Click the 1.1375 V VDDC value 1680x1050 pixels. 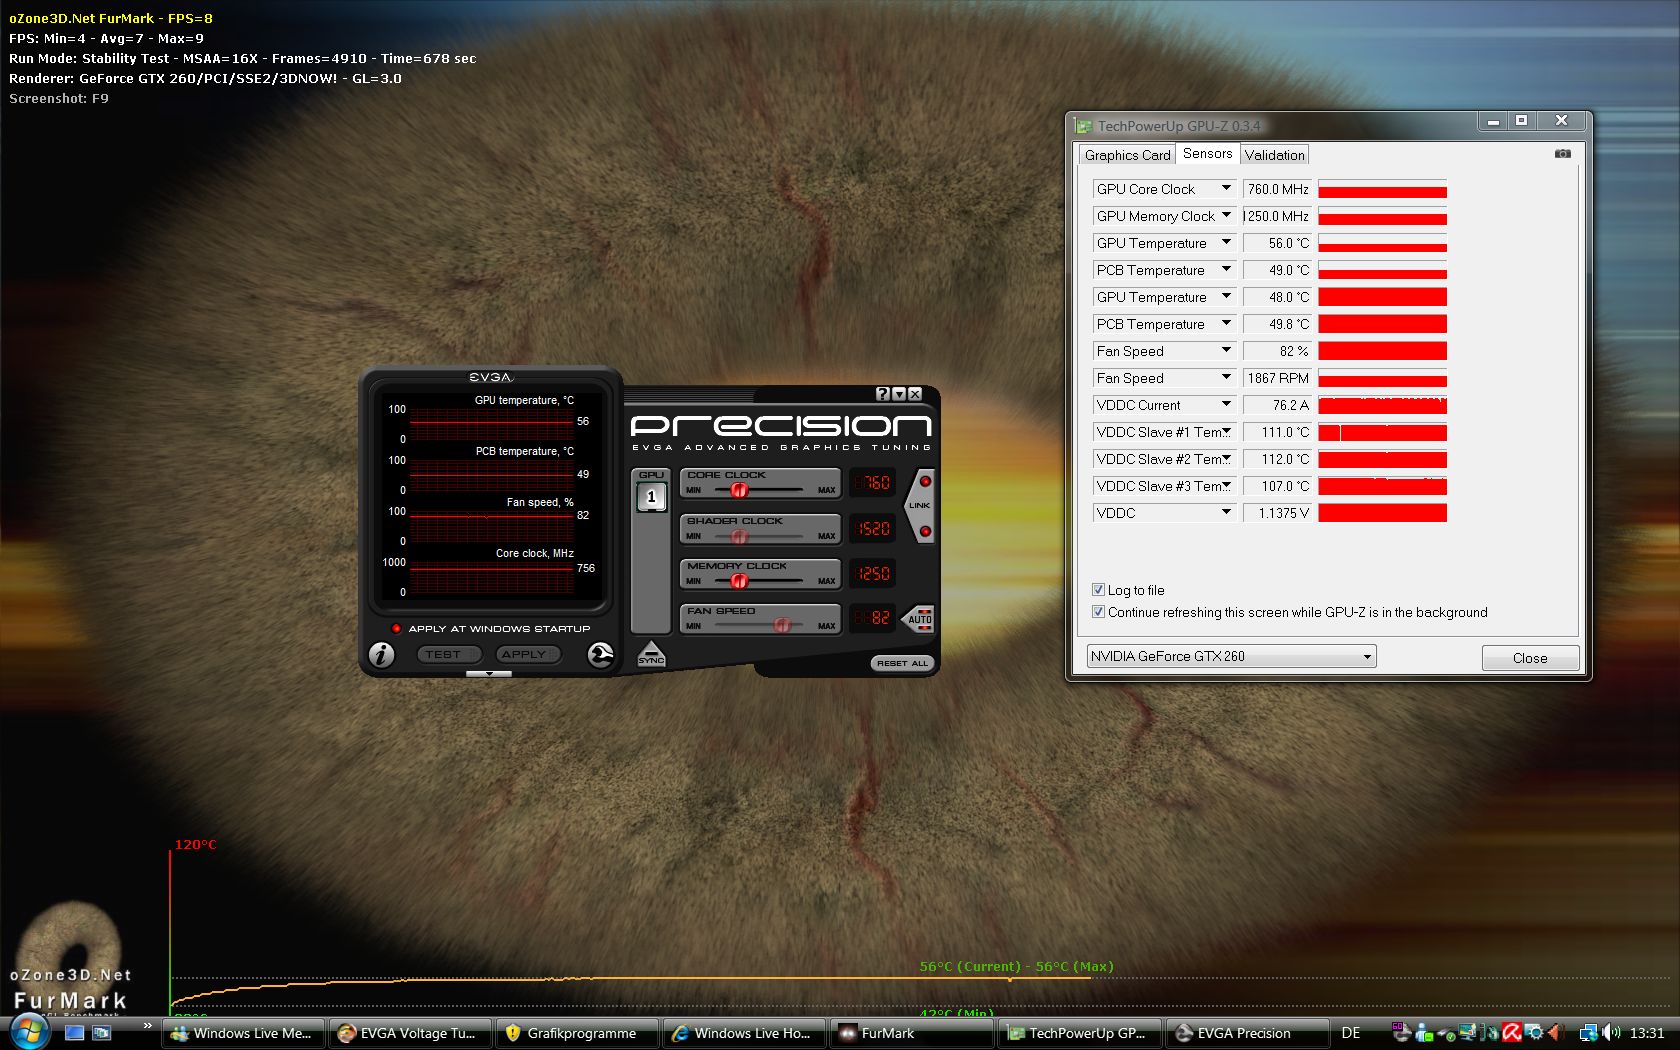1277,513
